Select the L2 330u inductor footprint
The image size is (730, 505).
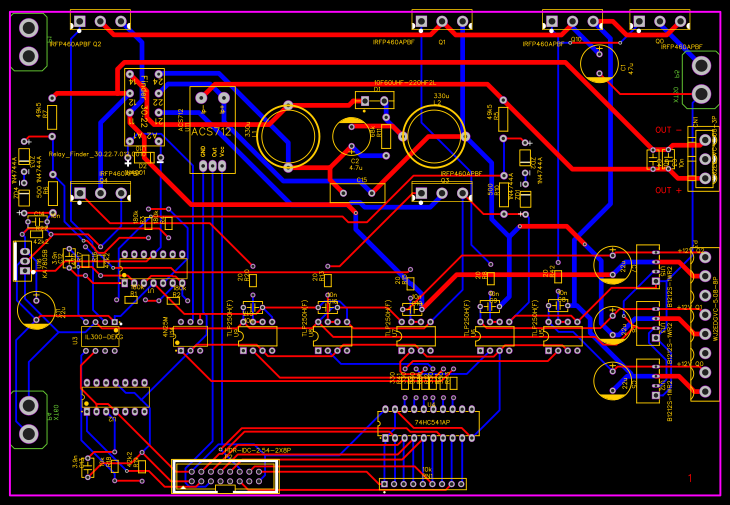tap(434, 136)
